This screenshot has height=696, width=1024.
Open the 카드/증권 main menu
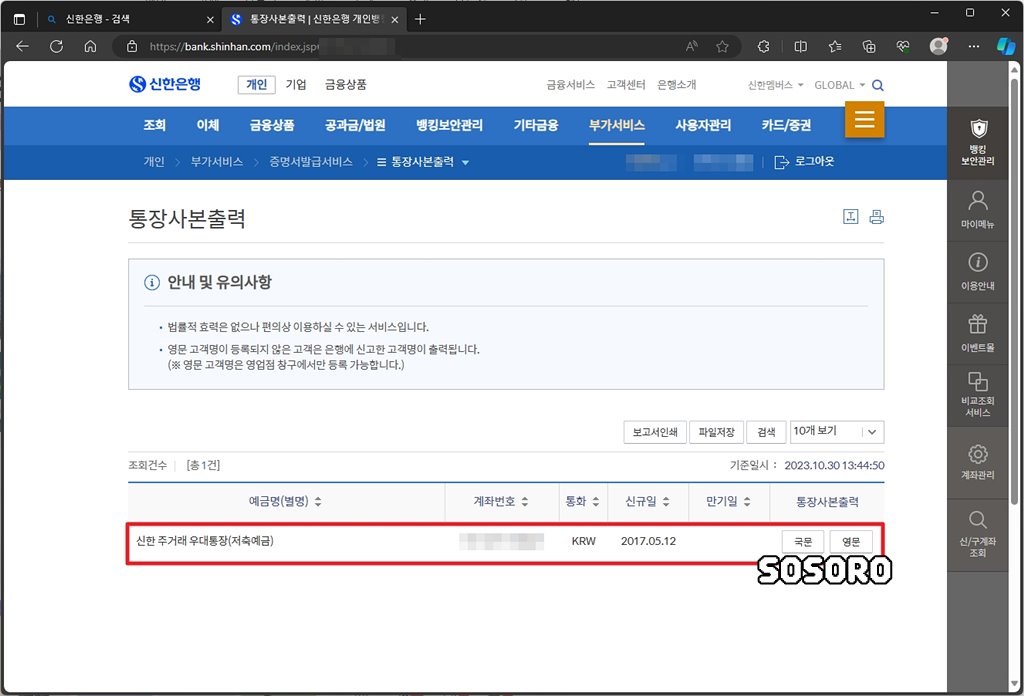coord(786,125)
